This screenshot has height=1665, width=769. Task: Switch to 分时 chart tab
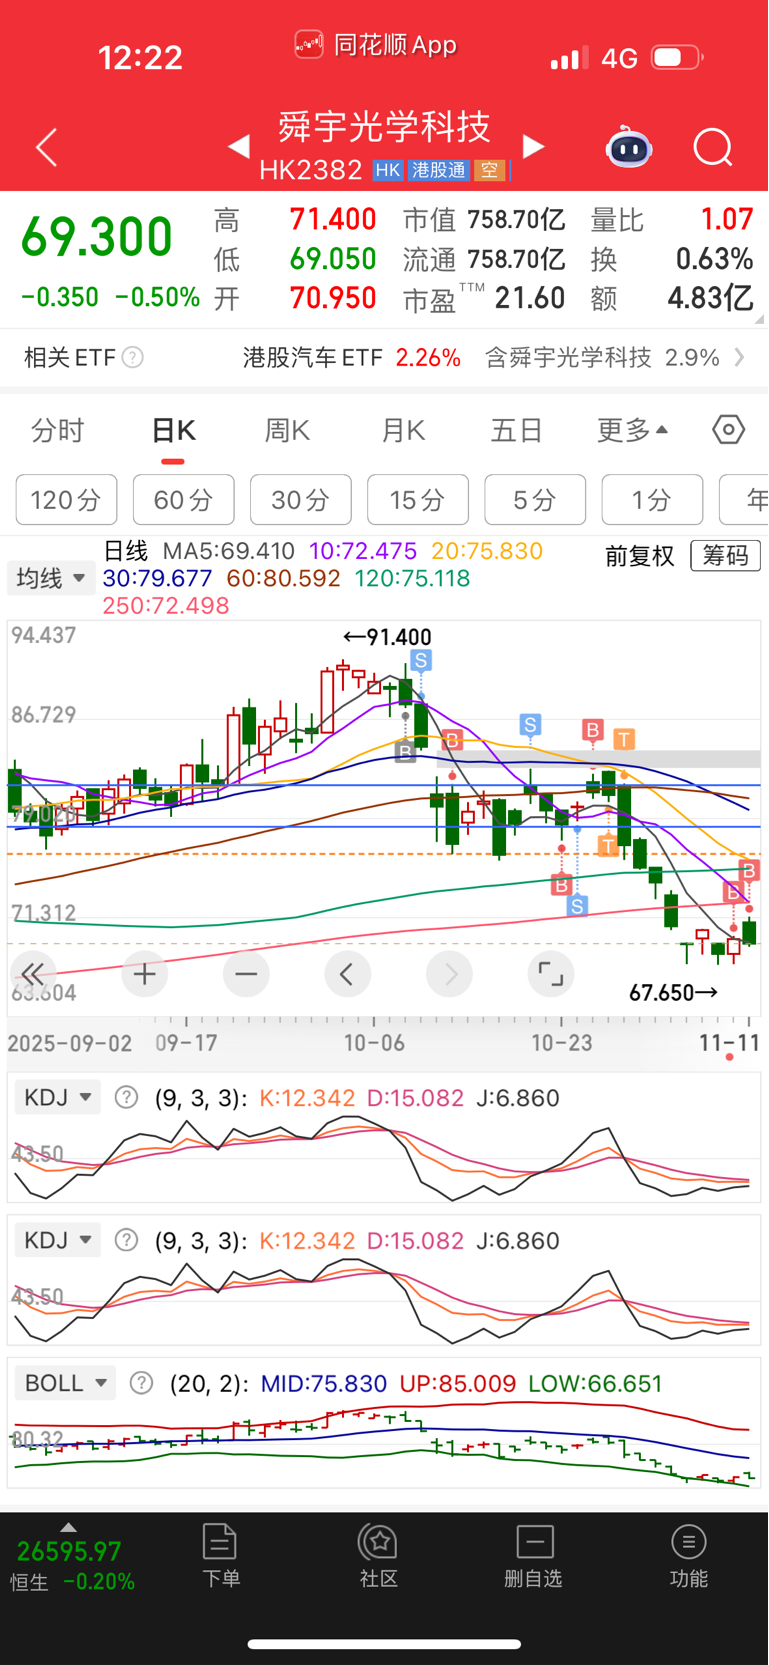pos(58,431)
